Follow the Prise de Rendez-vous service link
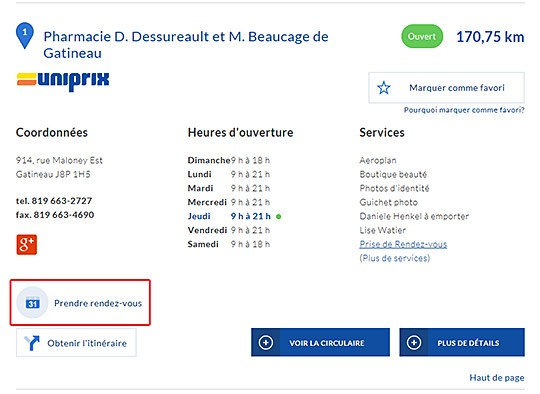 [403, 244]
